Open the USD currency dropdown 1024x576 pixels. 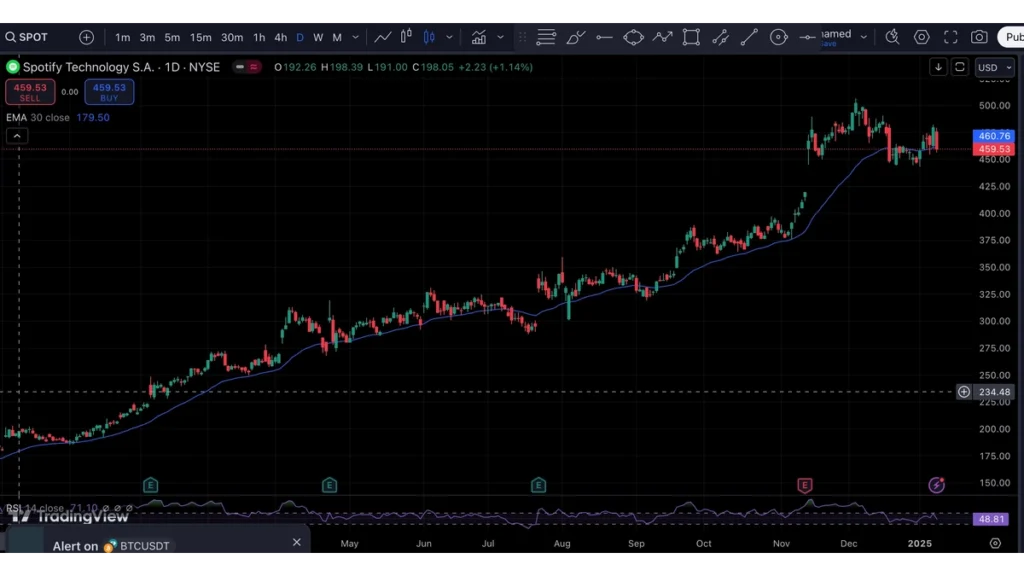(x=995, y=67)
